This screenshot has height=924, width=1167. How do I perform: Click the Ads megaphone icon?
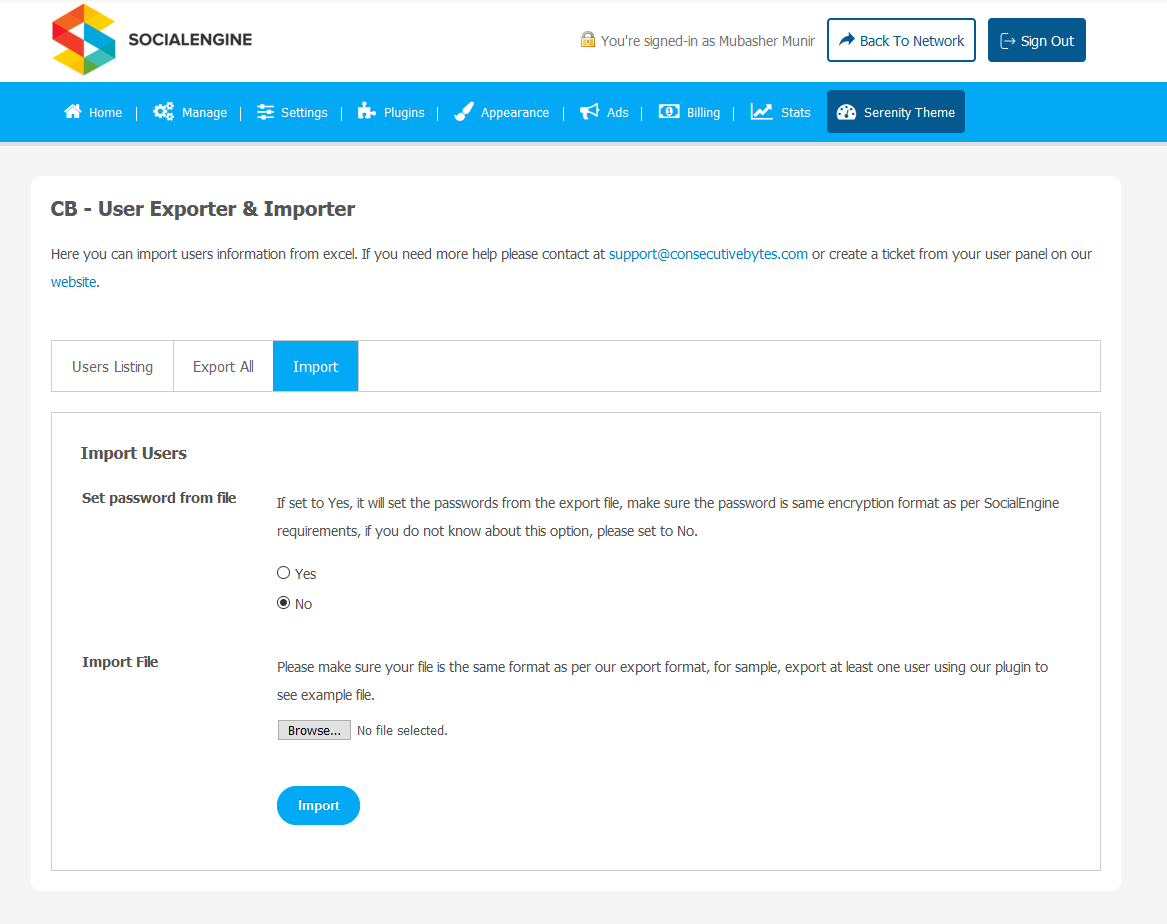[x=589, y=112]
